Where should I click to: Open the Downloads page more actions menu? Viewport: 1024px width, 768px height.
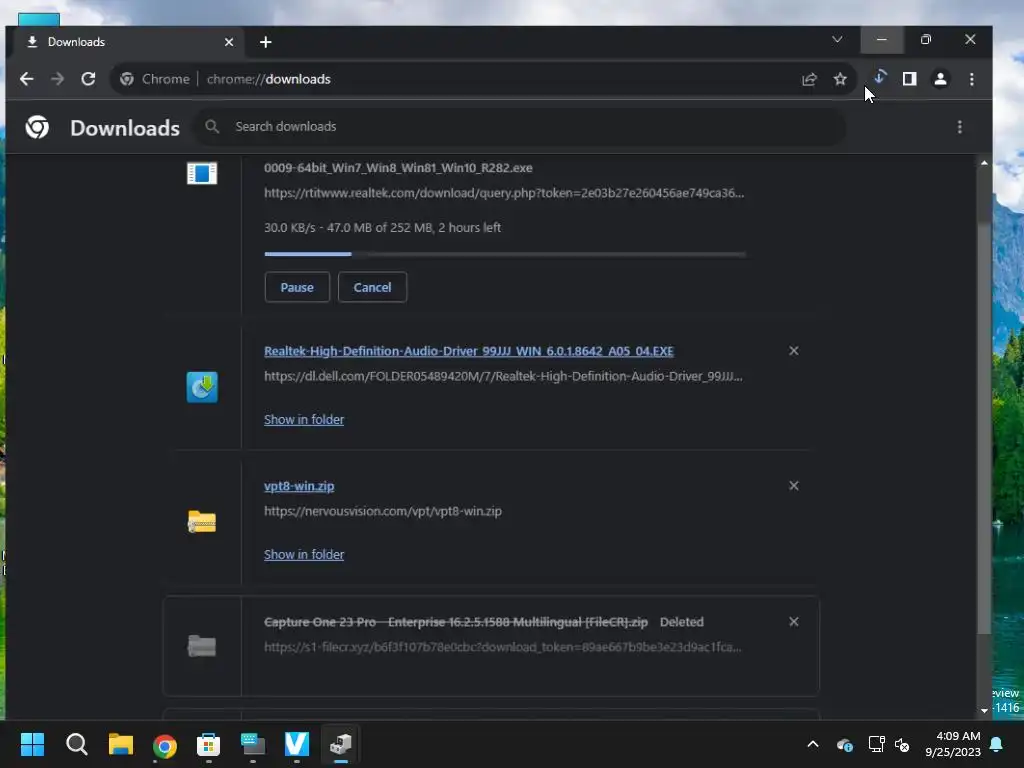point(959,127)
